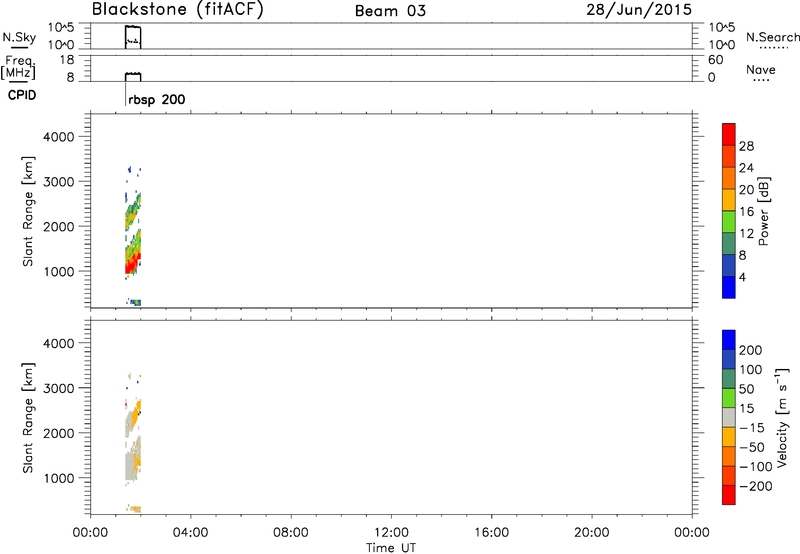Click the N.Search legend label

772,37
